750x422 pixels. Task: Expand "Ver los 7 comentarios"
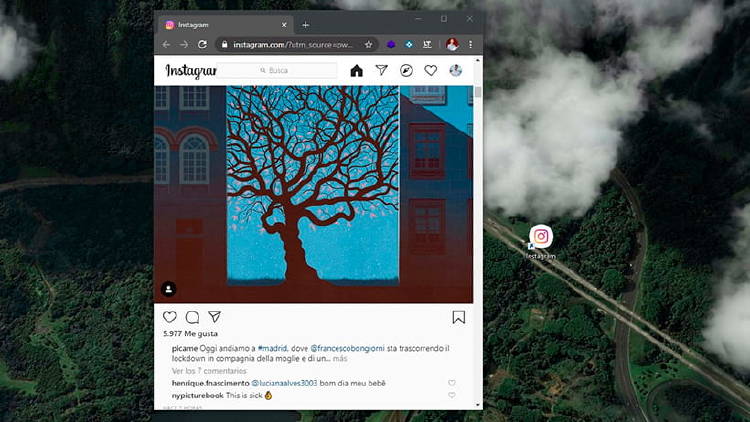tap(195, 371)
